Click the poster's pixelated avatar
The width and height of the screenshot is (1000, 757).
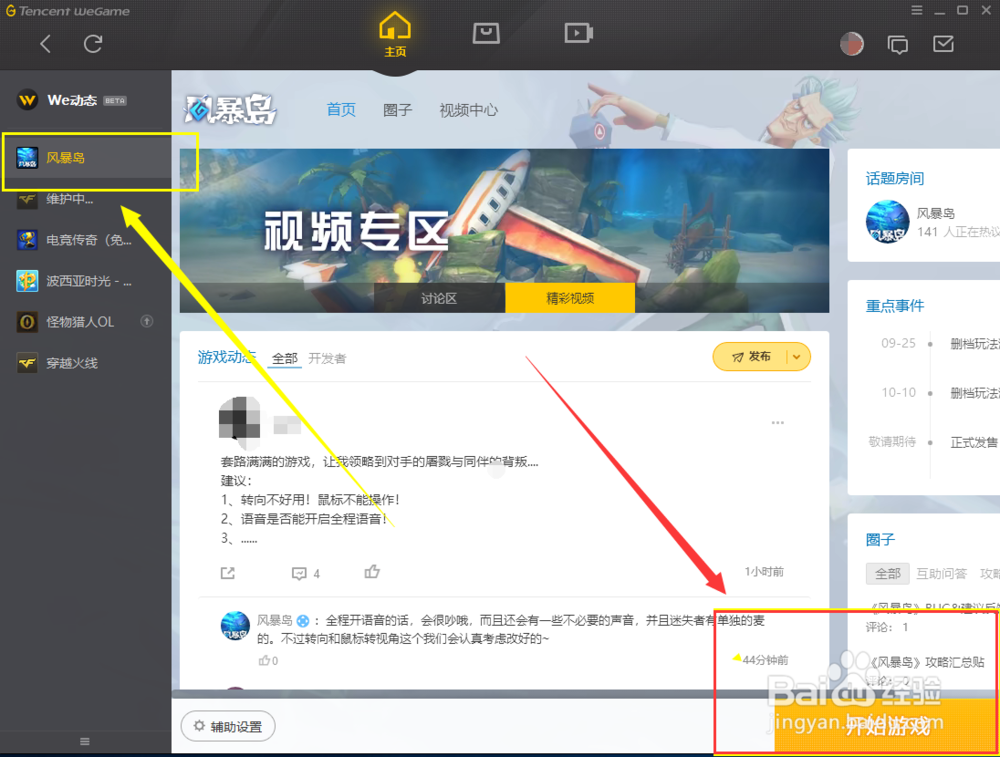coord(239,418)
